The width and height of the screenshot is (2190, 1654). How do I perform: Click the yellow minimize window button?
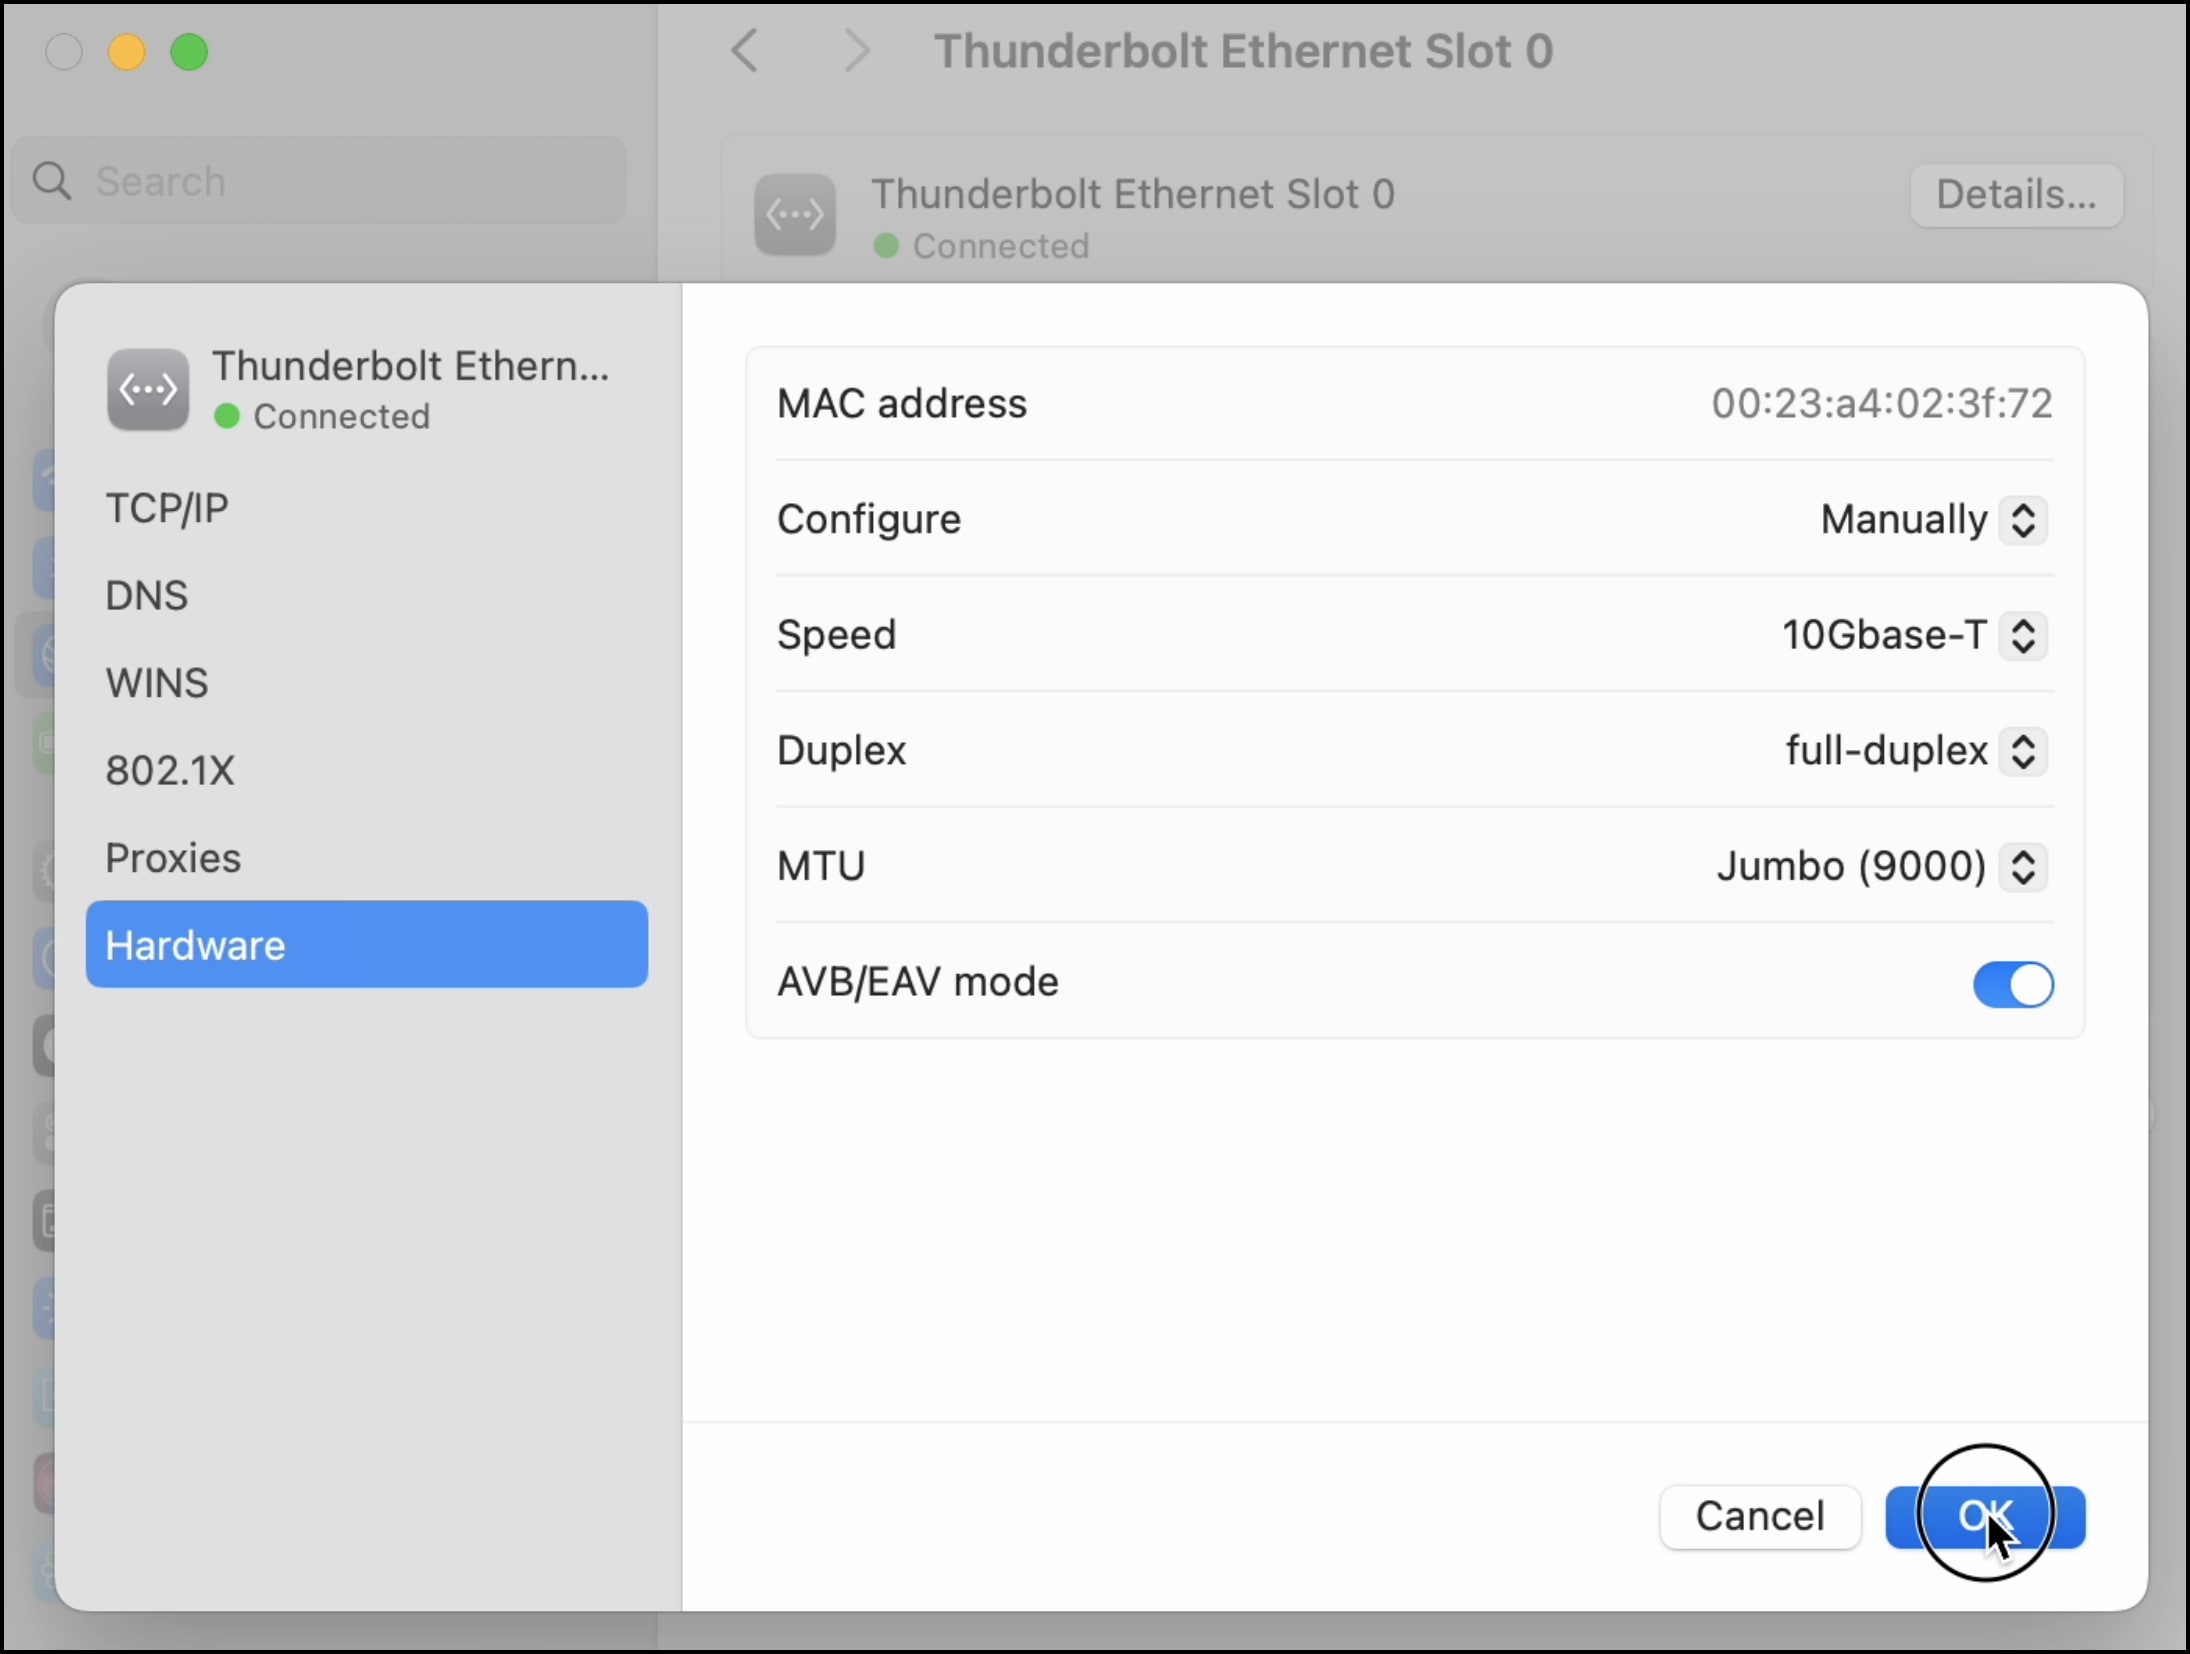click(127, 52)
